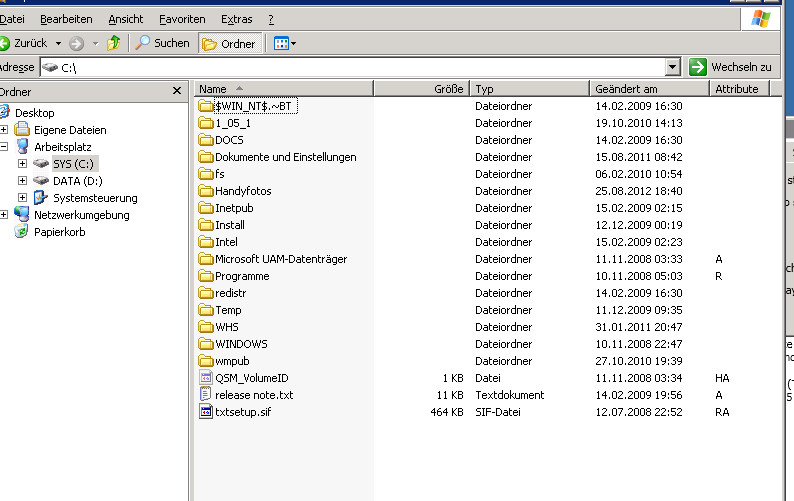Click the $WIN_NT$.~BT folder icon
The height and width of the screenshot is (501, 794).
206,106
